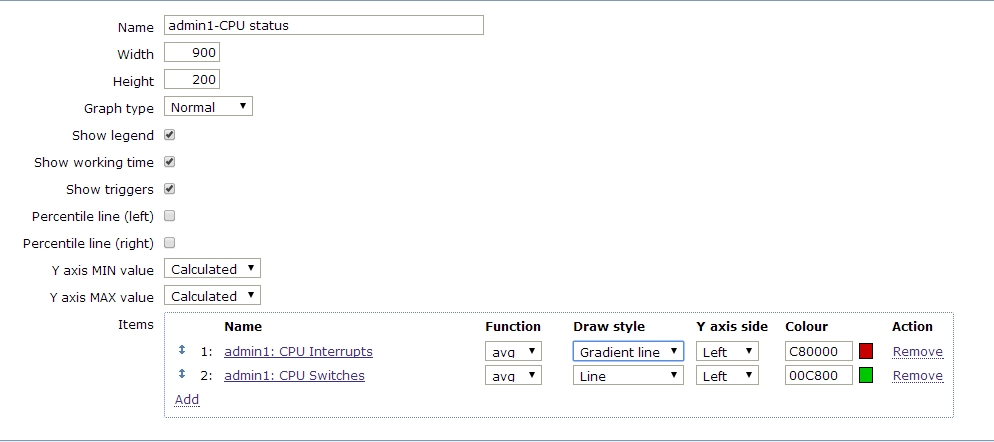This screenshot has width=994, height=442.
Task: Open Y axis side dropdown for CPU Interrupts
Action: click(727, 351)
